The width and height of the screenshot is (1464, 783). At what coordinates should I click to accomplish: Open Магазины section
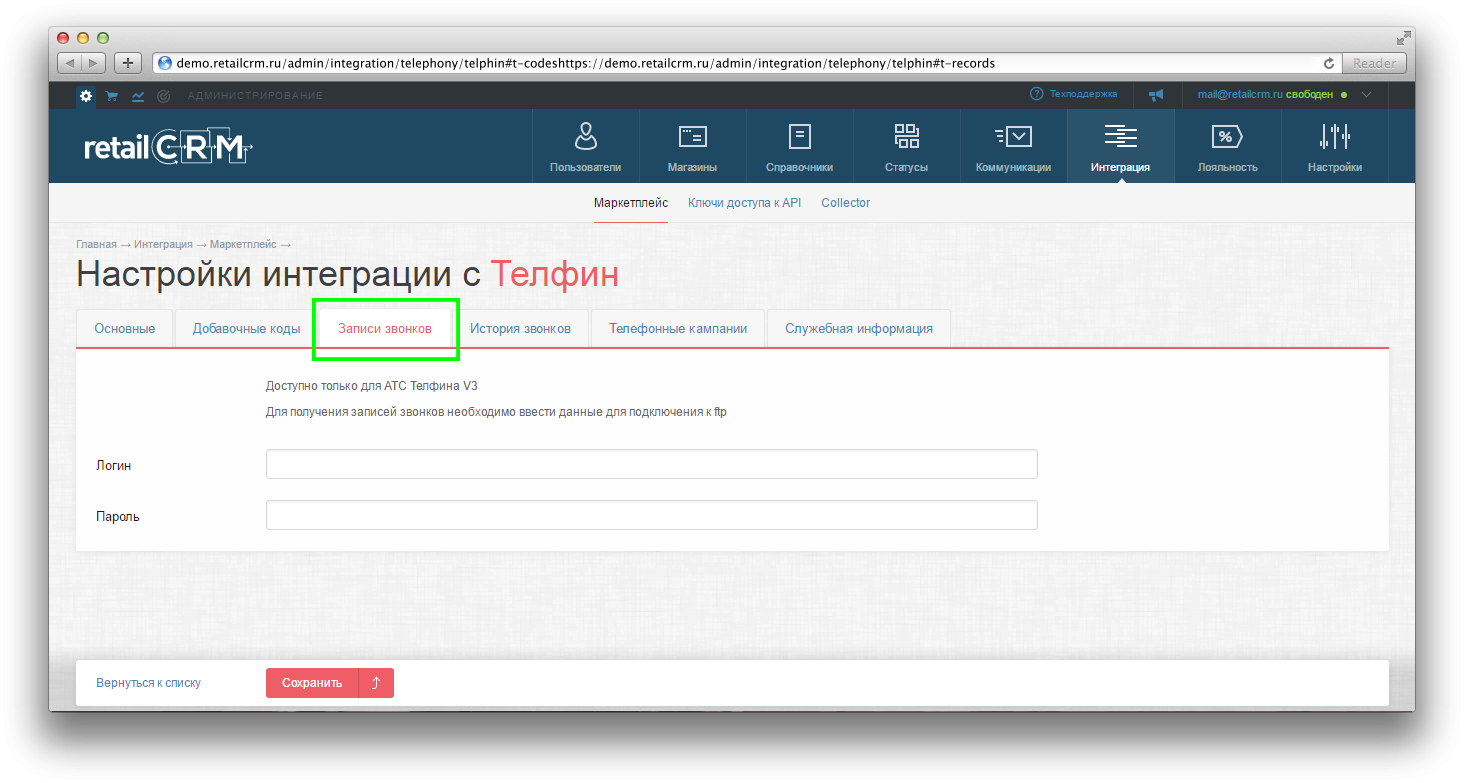tap(693, 146)
